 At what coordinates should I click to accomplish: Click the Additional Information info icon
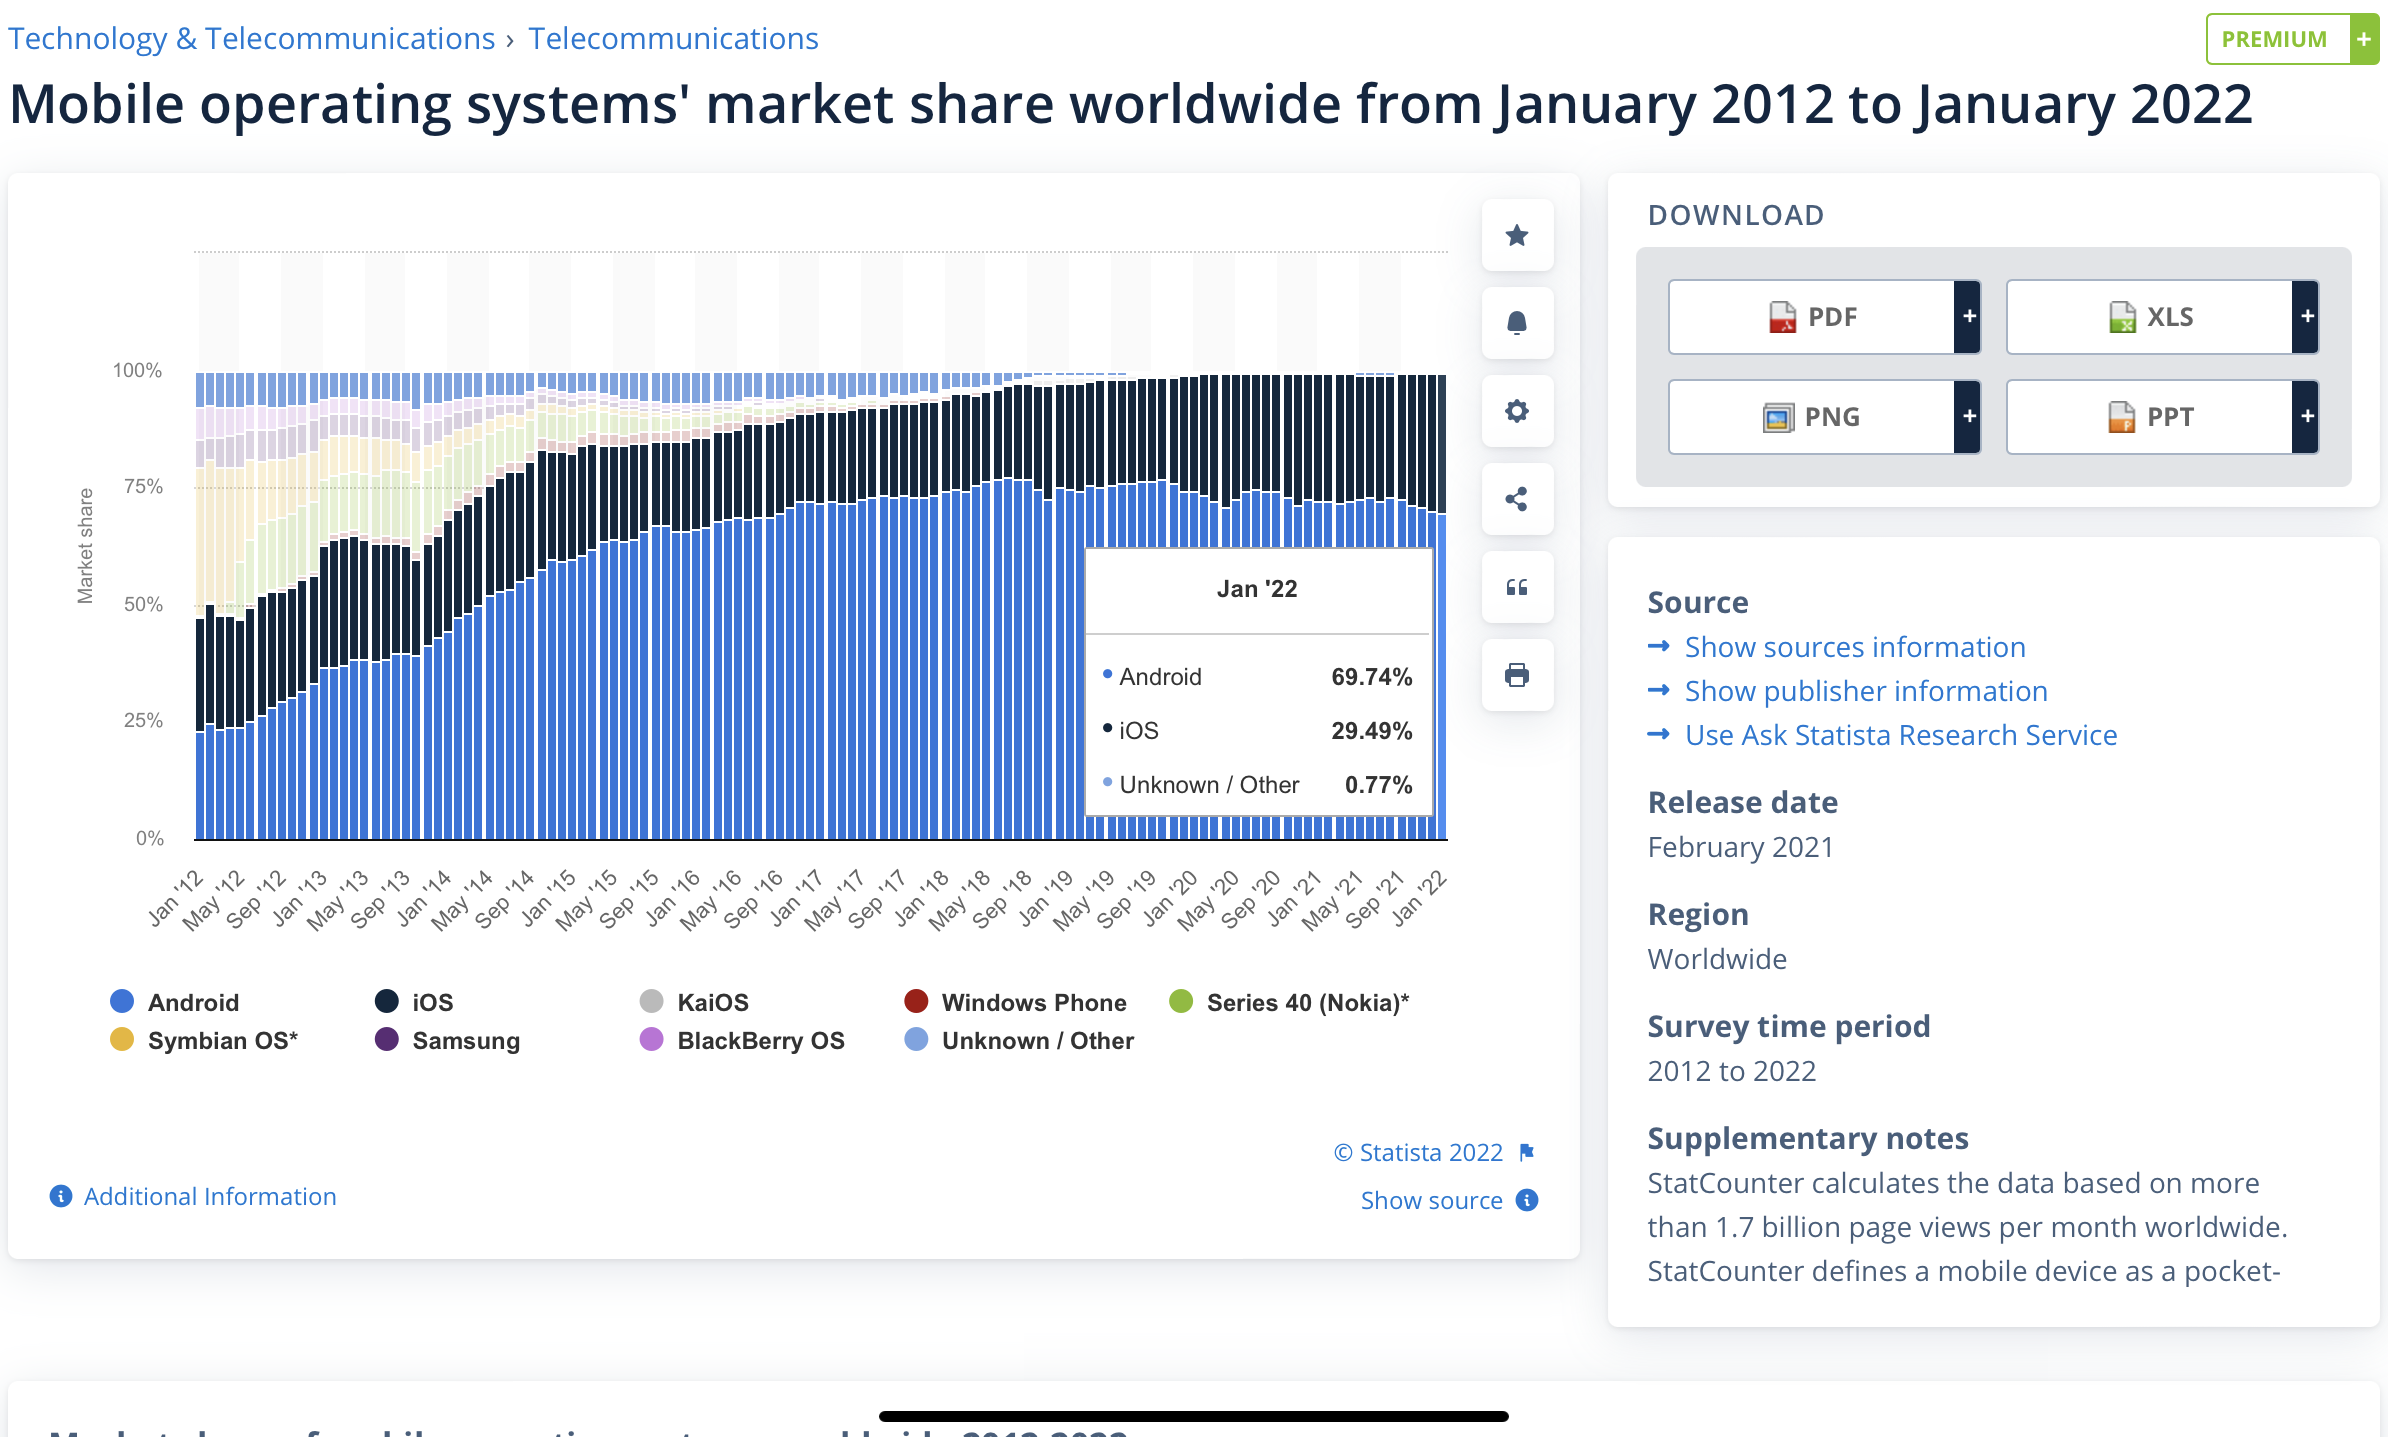pyautogui.click(x=61, y=1196)
